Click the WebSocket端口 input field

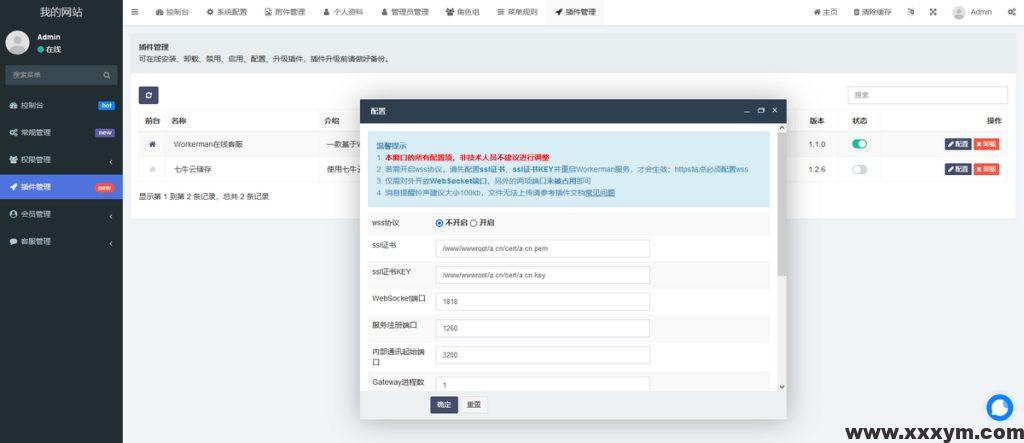(x=542, y=301)
